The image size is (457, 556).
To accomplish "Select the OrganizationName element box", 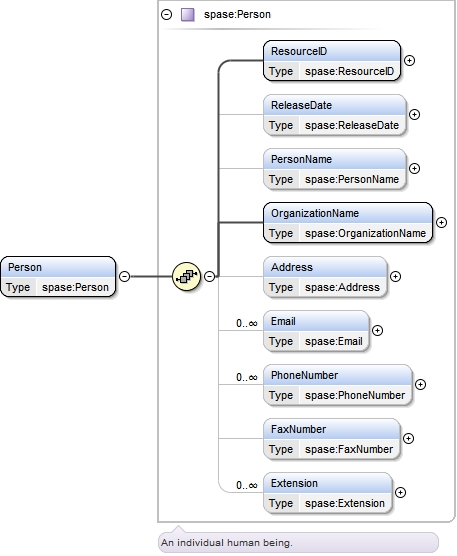I will pos(348,223).
